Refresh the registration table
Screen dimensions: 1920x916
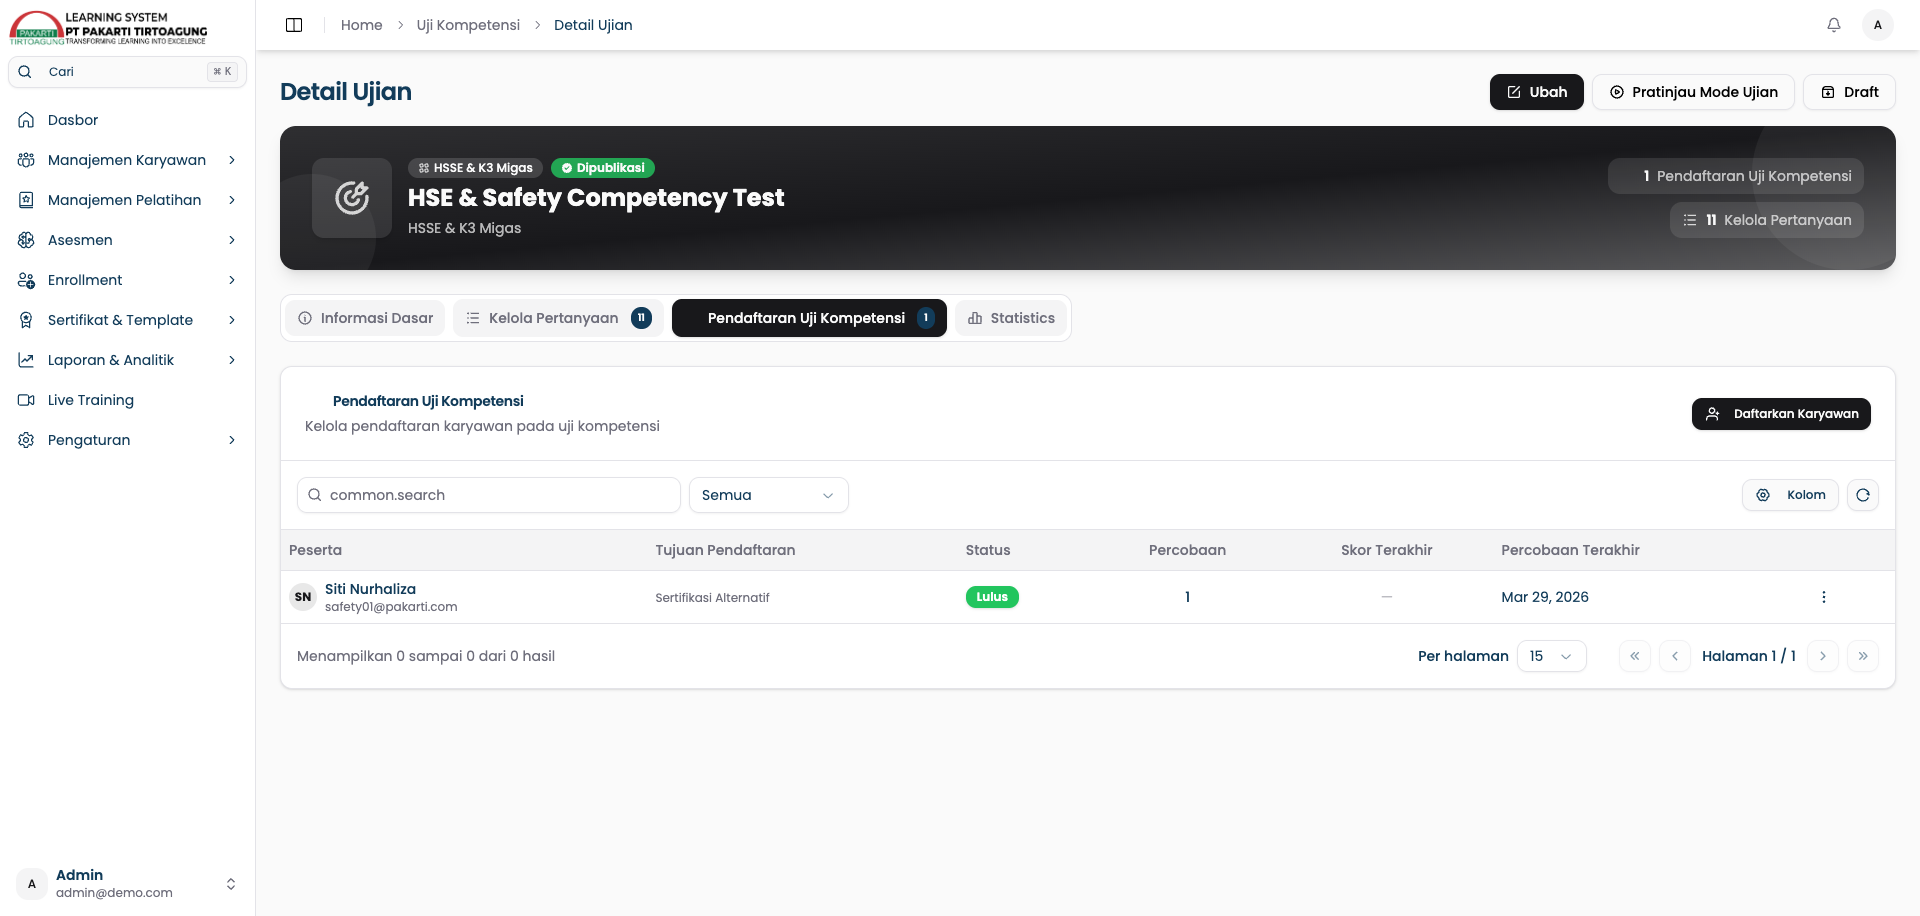[x=1863, y=495]
